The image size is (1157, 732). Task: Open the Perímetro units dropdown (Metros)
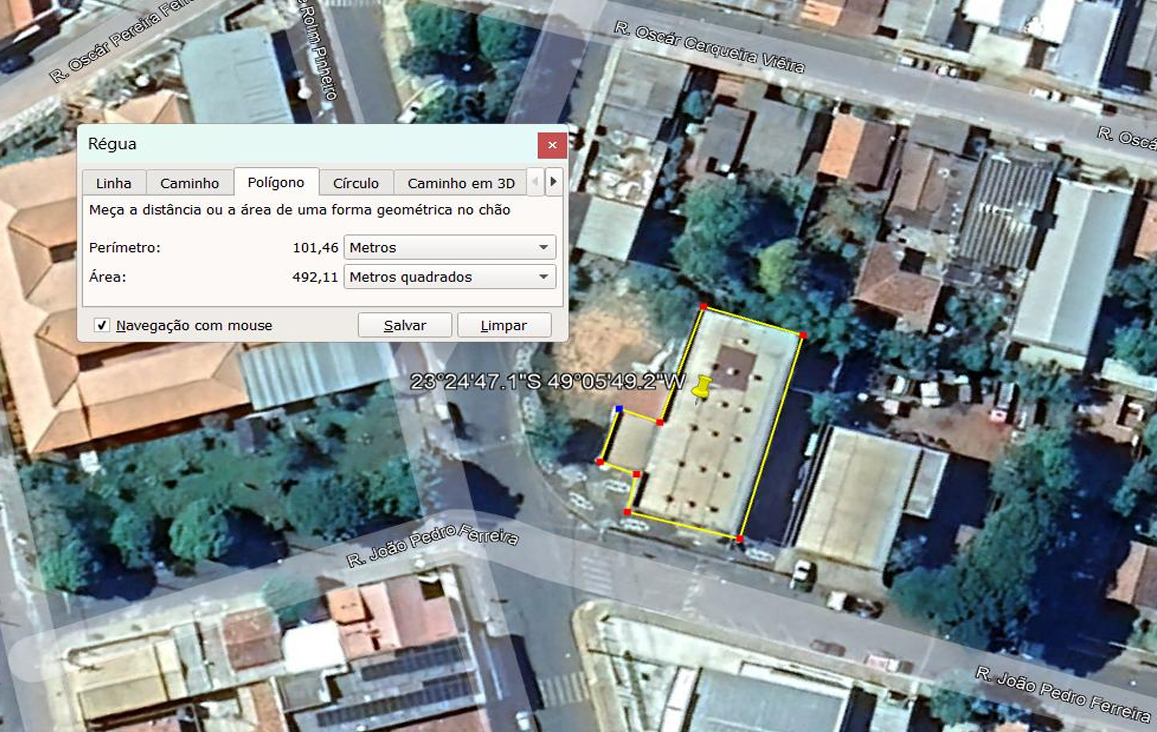tap(449, 247)
